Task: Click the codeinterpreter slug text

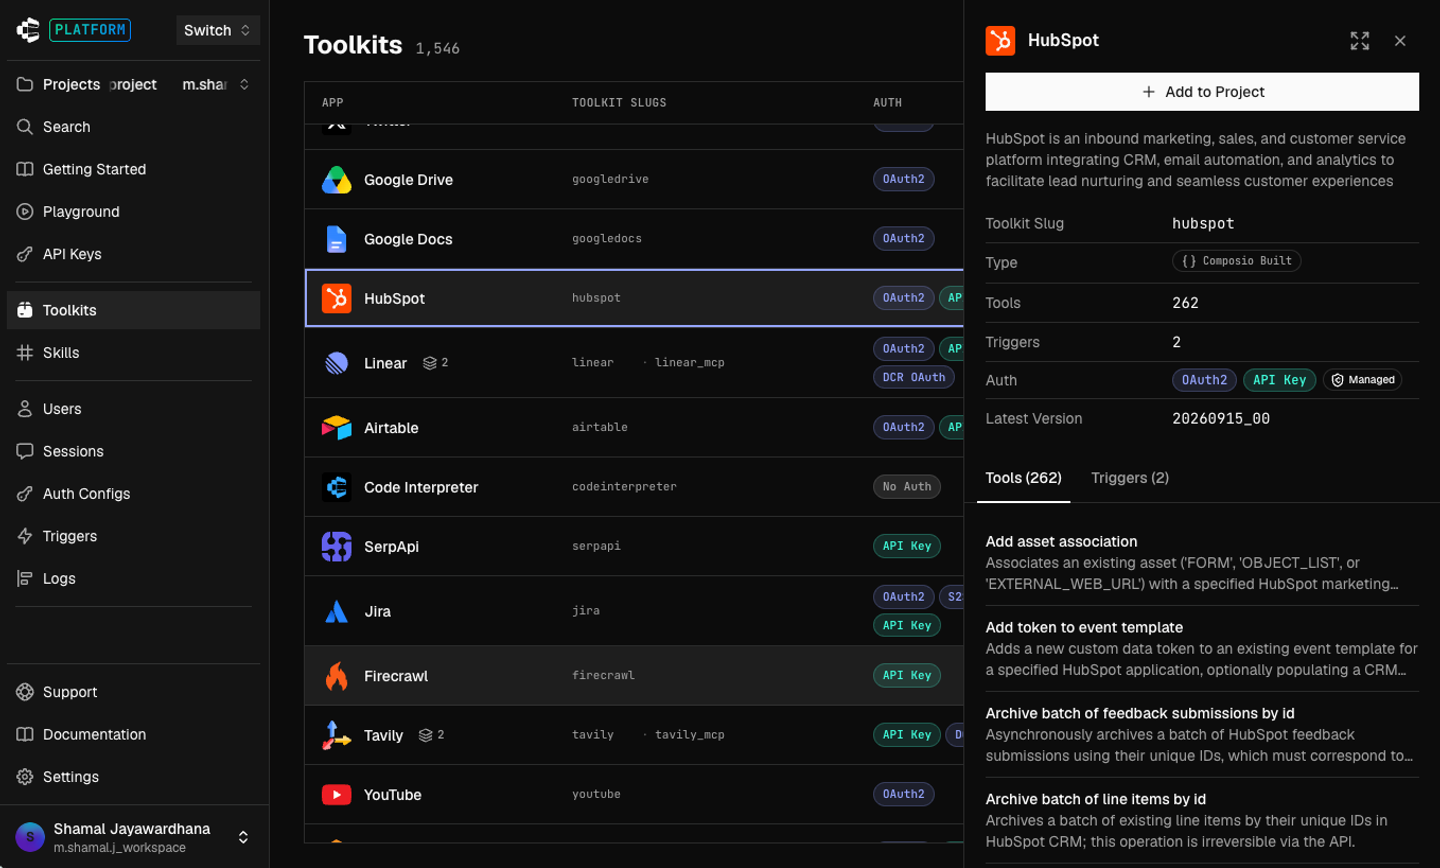Action: 624,486
